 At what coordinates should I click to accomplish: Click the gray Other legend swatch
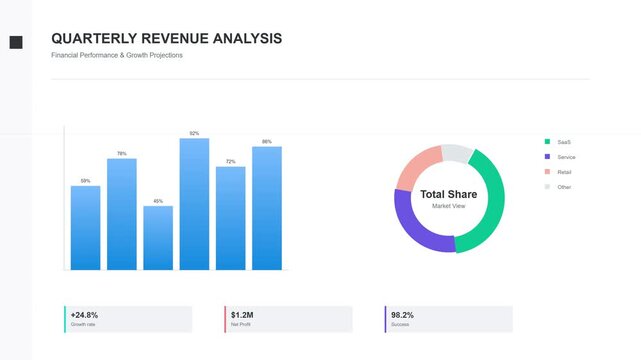pos(547,187)
